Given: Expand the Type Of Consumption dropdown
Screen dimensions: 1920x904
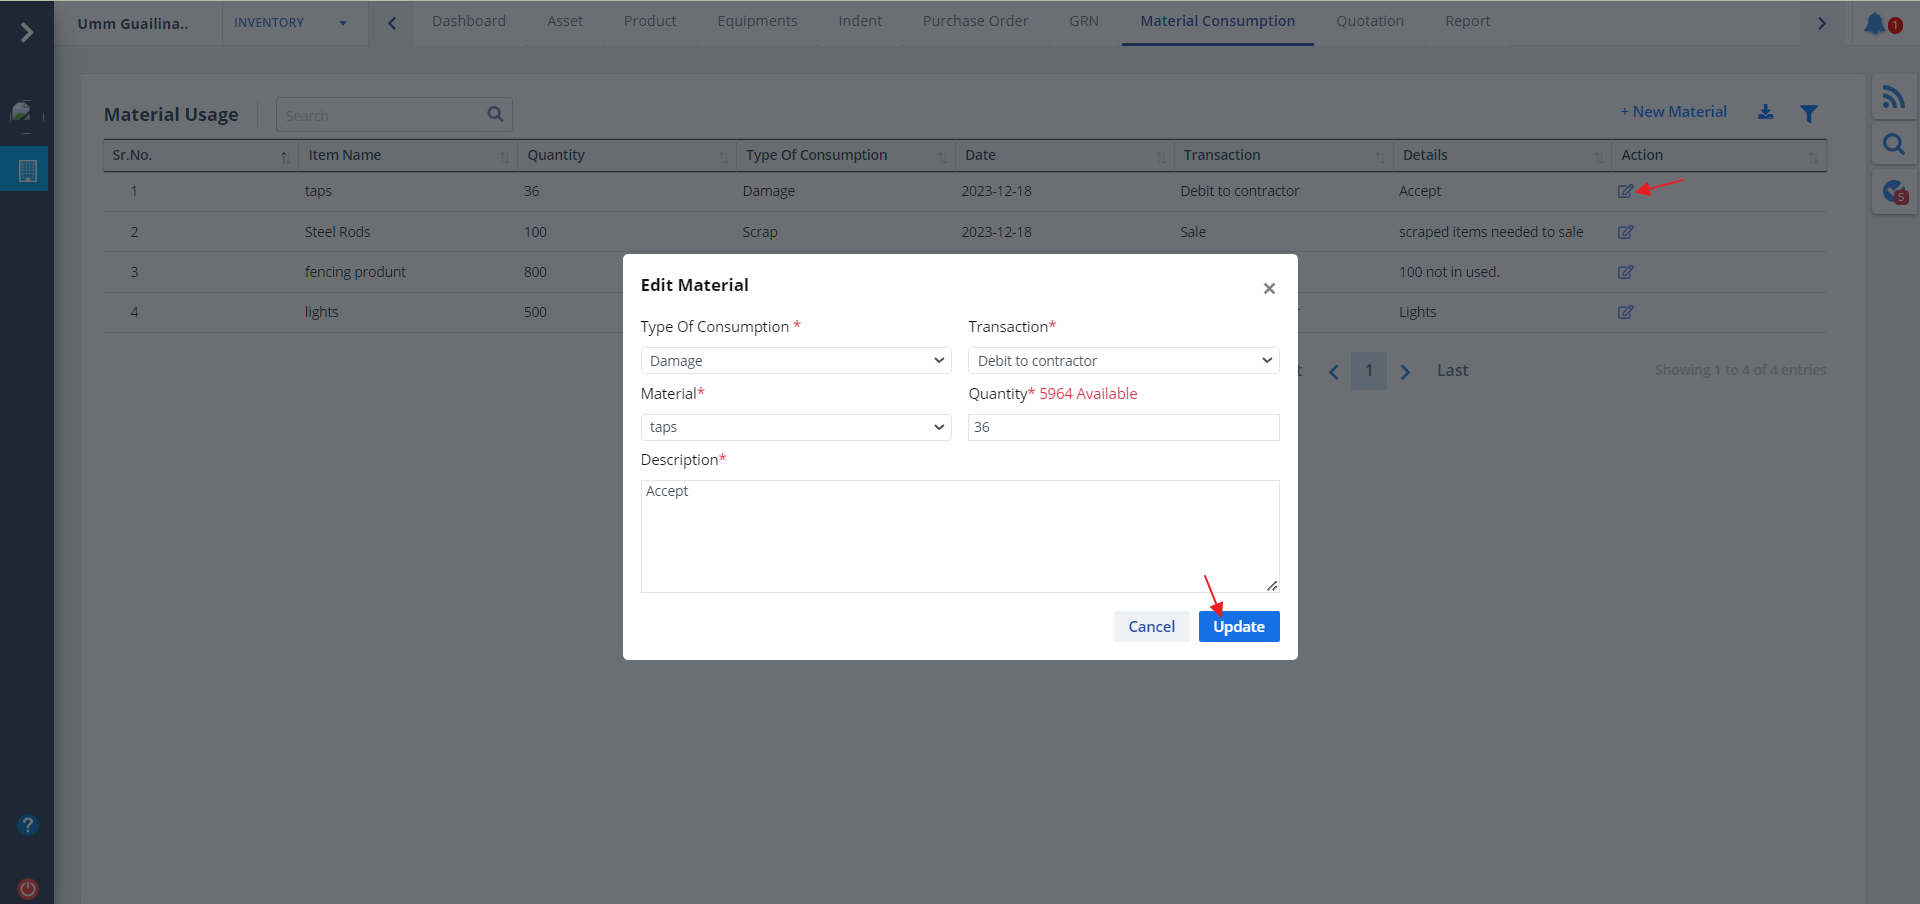Looking at the screenshot, I should [x=795, y=361].
